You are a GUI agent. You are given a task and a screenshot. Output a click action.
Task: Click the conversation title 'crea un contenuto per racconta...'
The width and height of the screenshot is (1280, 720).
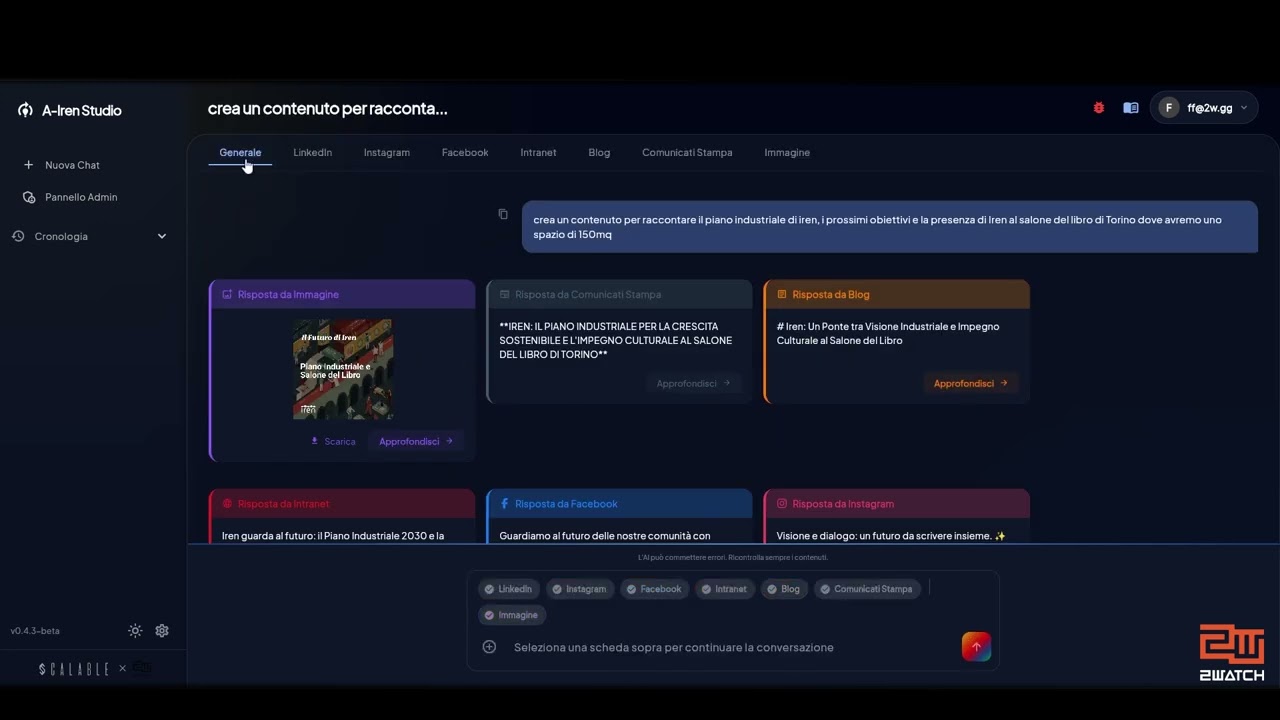[x=328, y=108]
